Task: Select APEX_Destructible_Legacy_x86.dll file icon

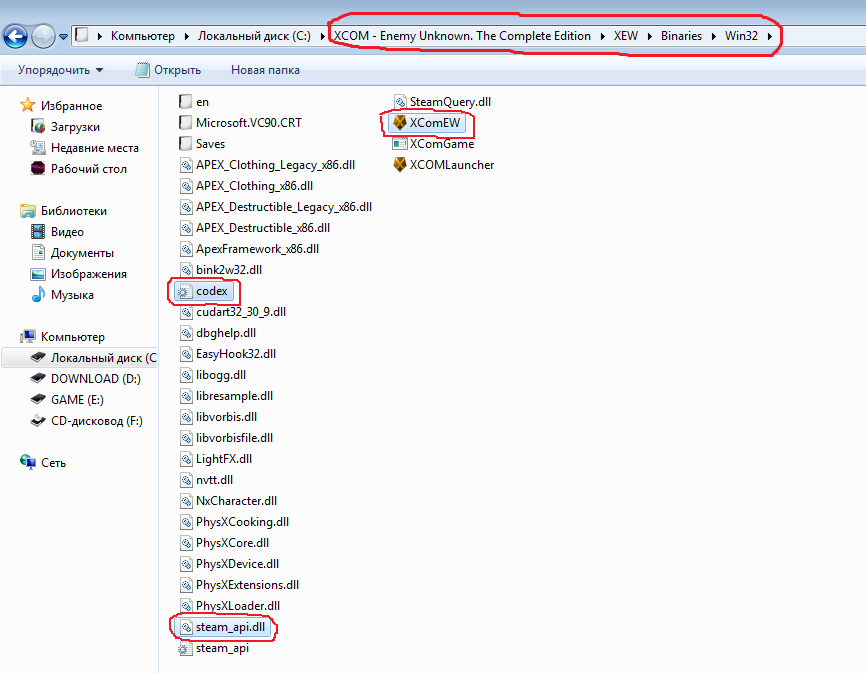Action: click(x=186, y=207)
